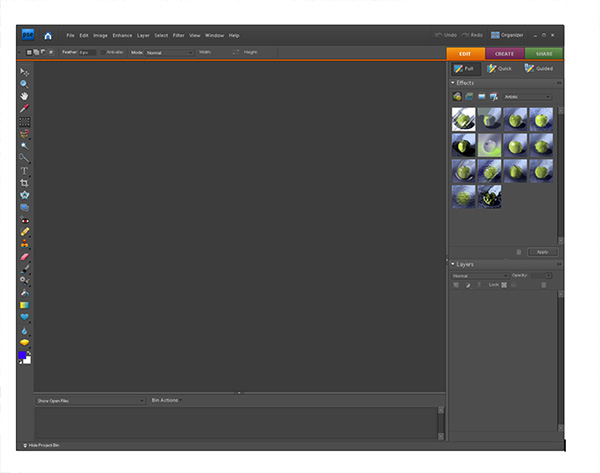600x473 pixels.
Task: Select the Horizontal Type tool
Action: tap(24, 171)
